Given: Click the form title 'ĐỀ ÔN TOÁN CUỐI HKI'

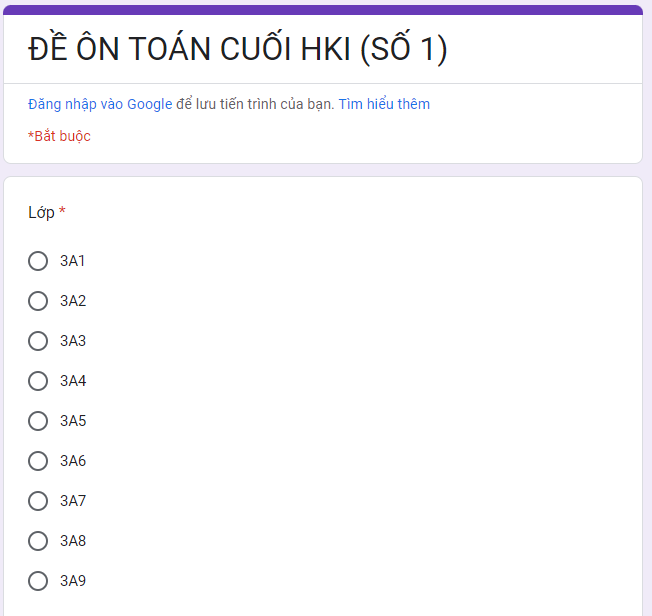Looking at the screenshot, I should point(237,49).
